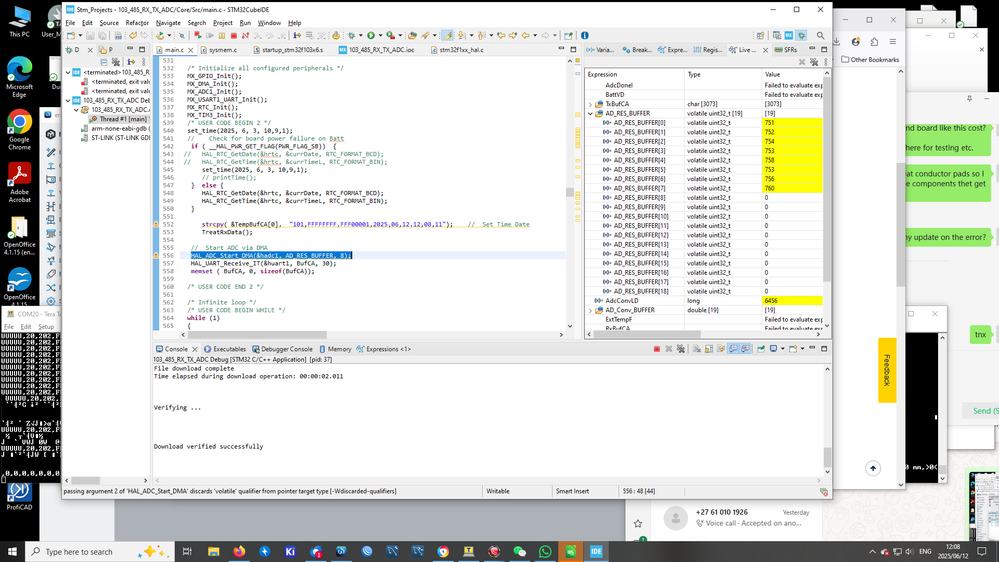Toggle Show Console When Standard Out Changes
Image resolution: width=999 pixels, height=562 pixels.
point(735,349)
